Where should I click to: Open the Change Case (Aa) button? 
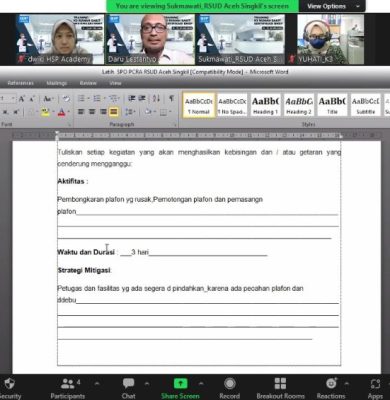tap(48, 99)
